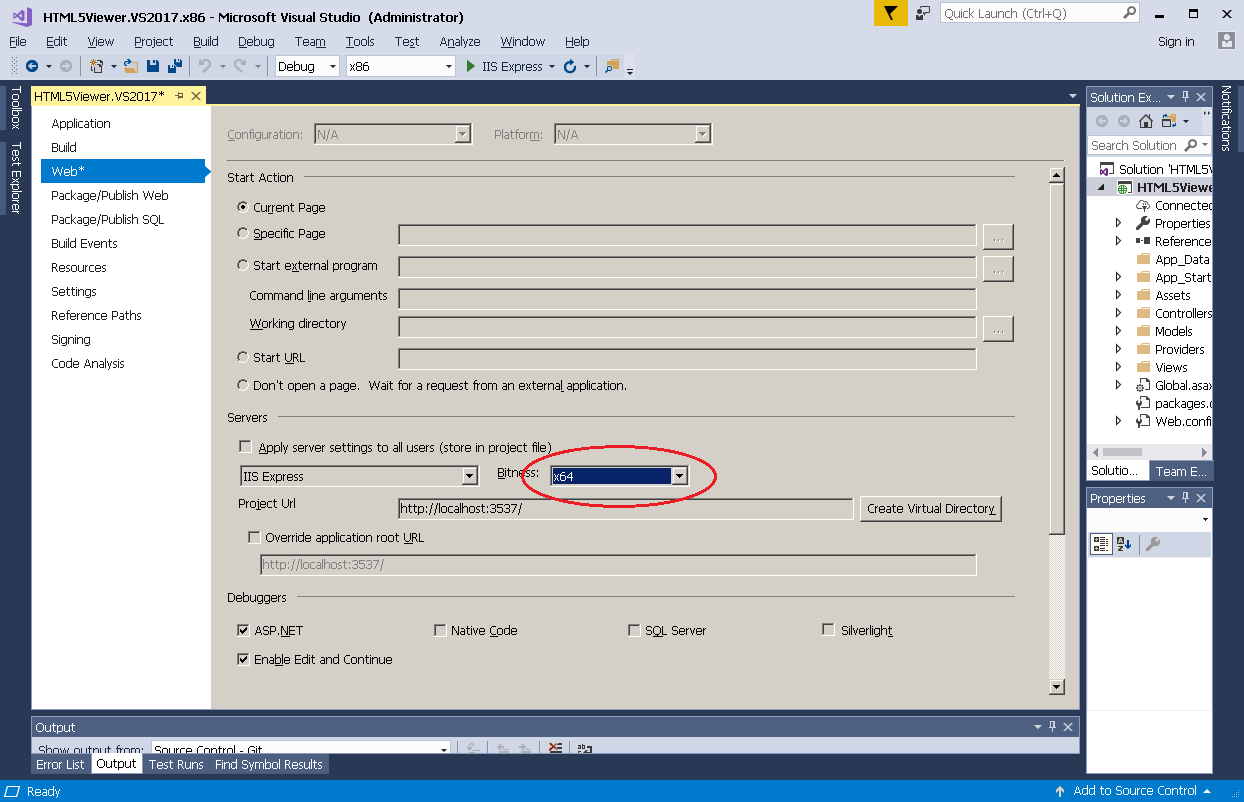Image resolution: width=1244 pixels, height=802 pixels.
Task: Open the Analyze menu
Action: click(x=460, y=41)
